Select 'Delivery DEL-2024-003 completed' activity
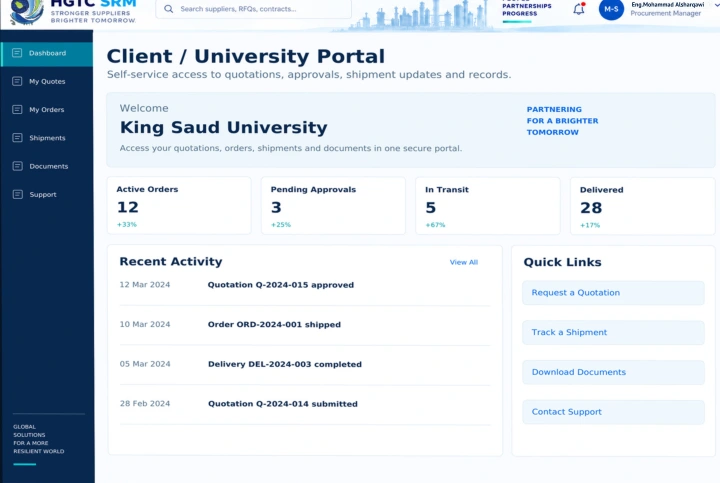This screenshot has width=720, height=483. 285,364
